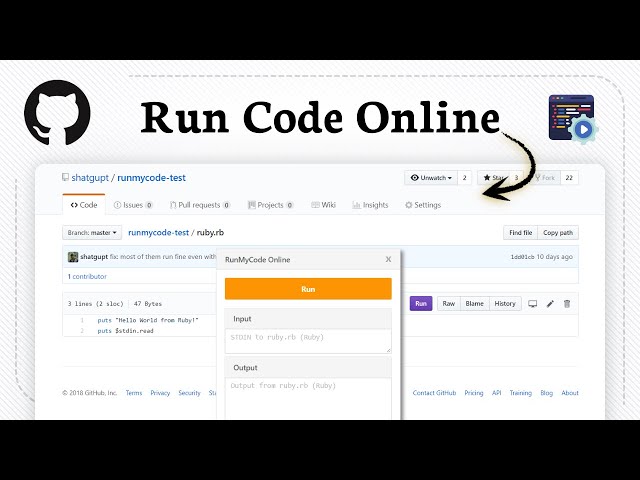Open the file History

point(505,303)
